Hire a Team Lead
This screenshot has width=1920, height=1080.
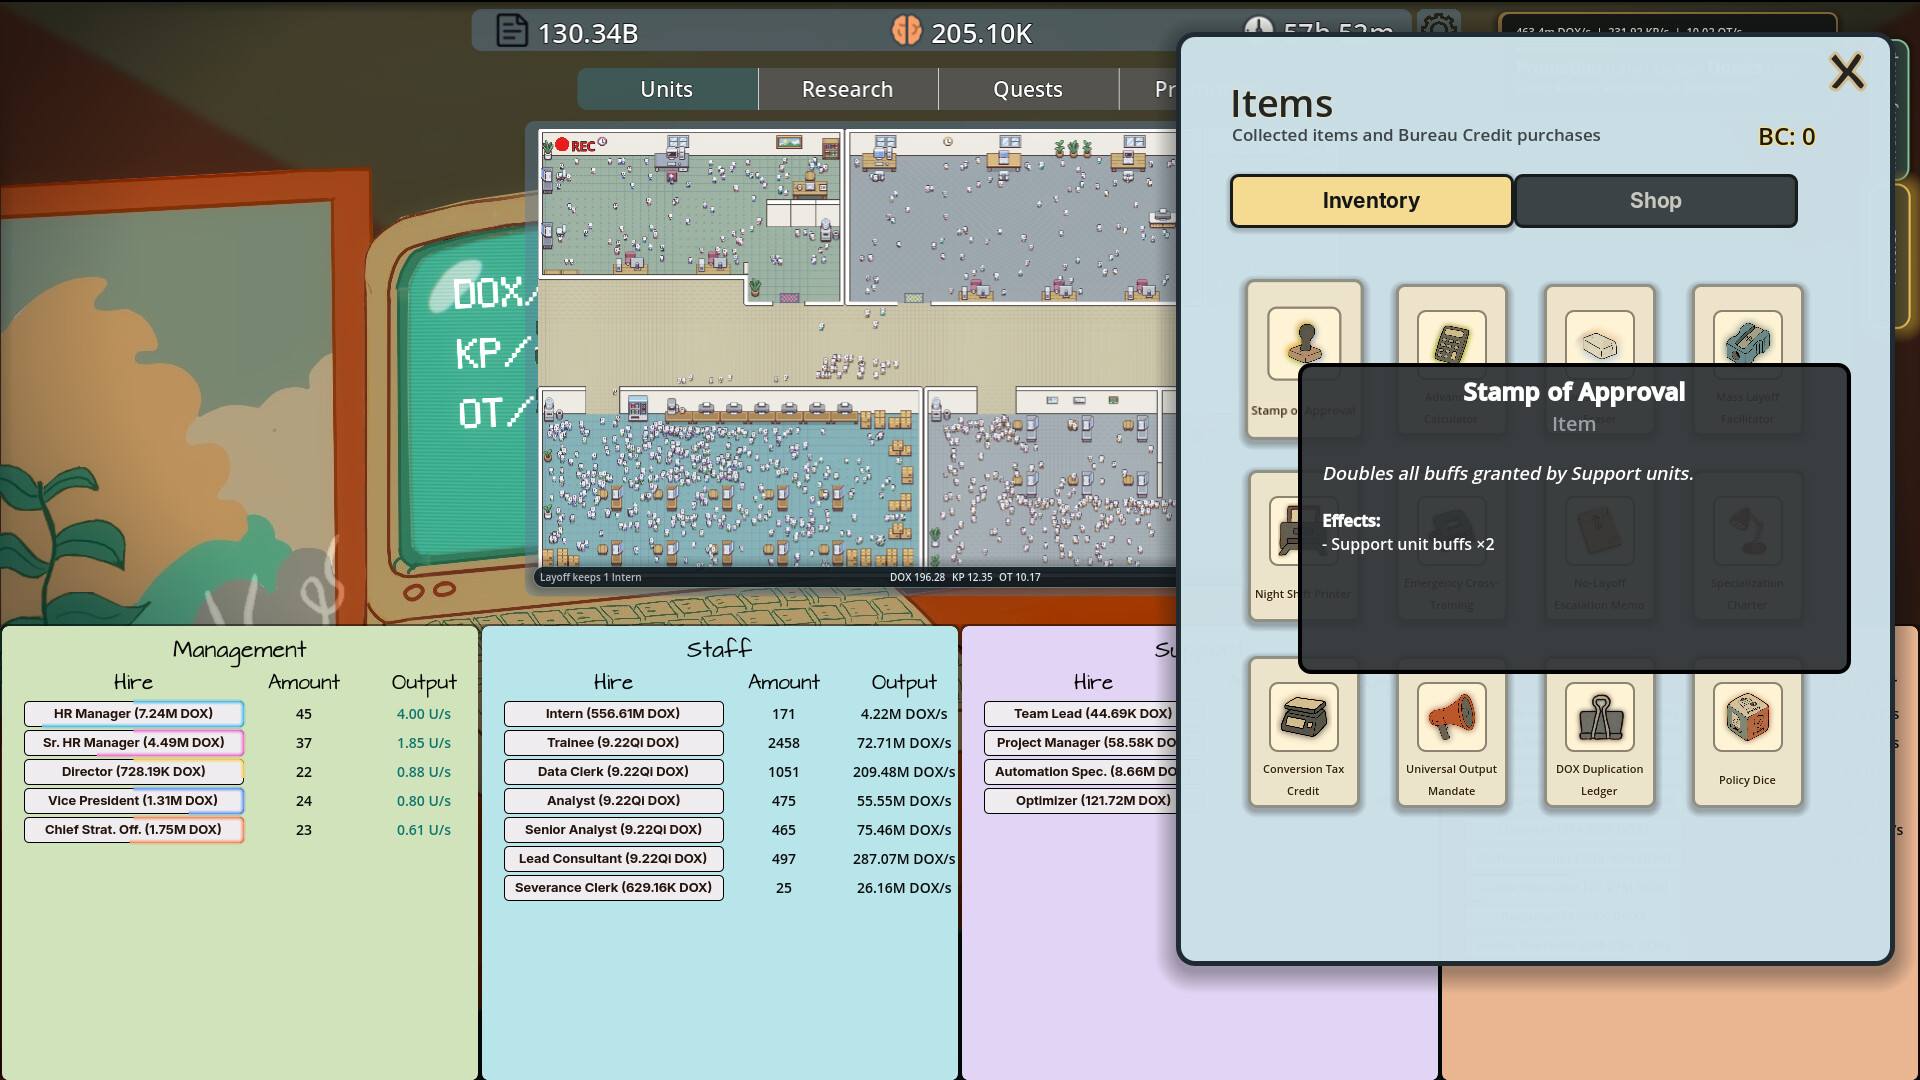(1081, 714)
